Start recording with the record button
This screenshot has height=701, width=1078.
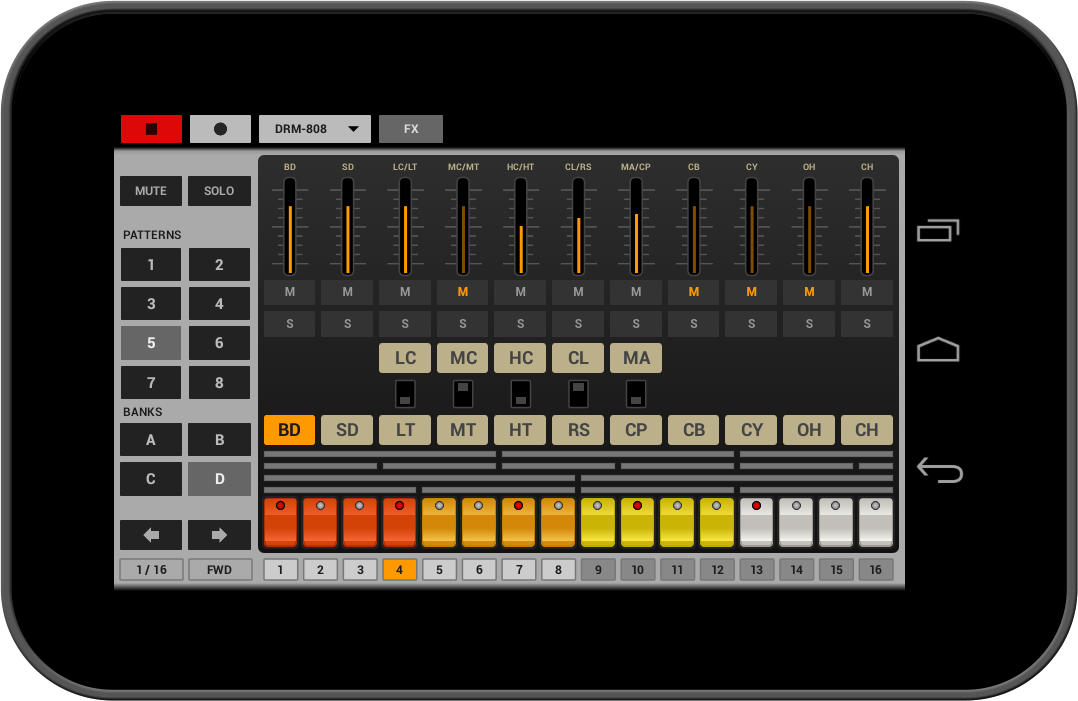pos(220,129)
